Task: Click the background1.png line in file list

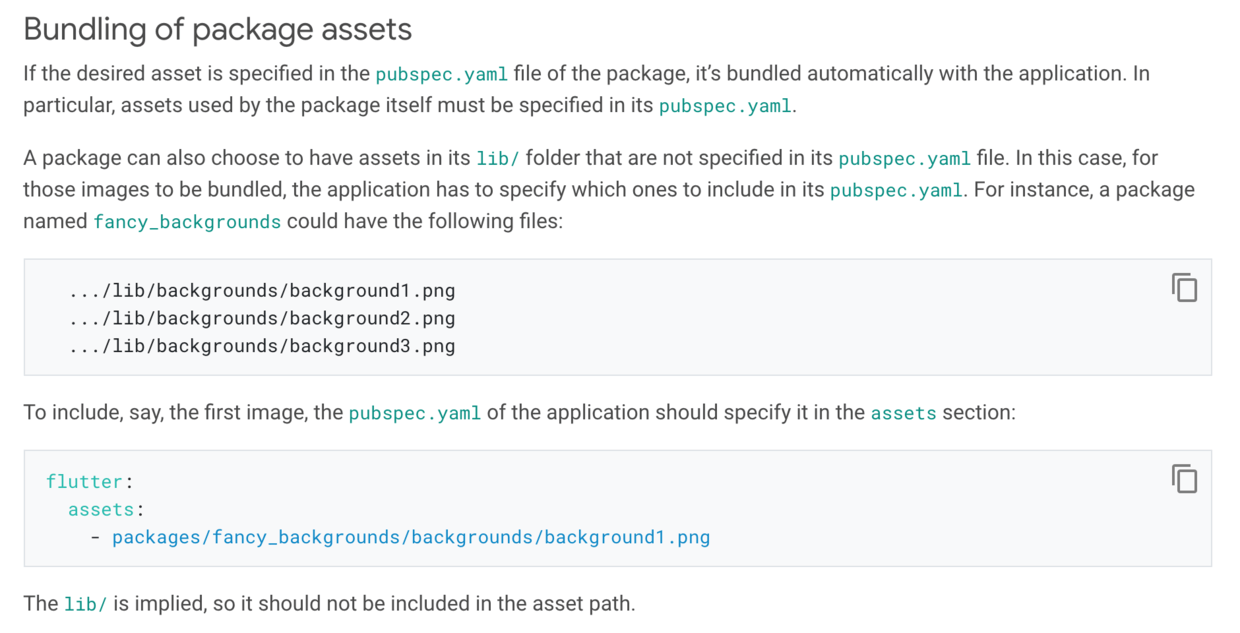Action: [x=262, y=291]
